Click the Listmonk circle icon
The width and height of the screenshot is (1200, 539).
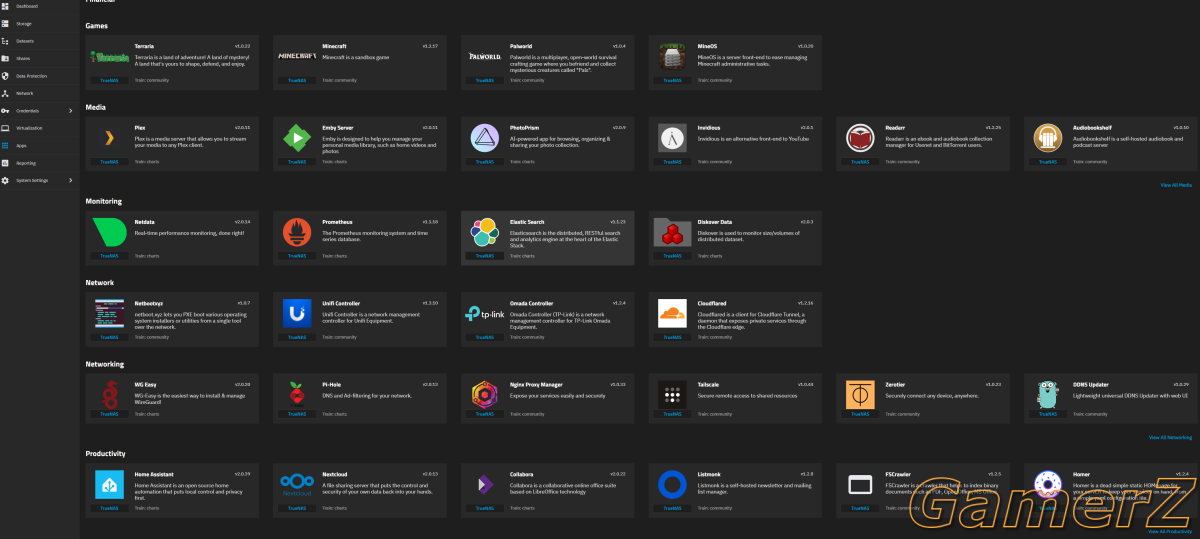click(673, 485)
